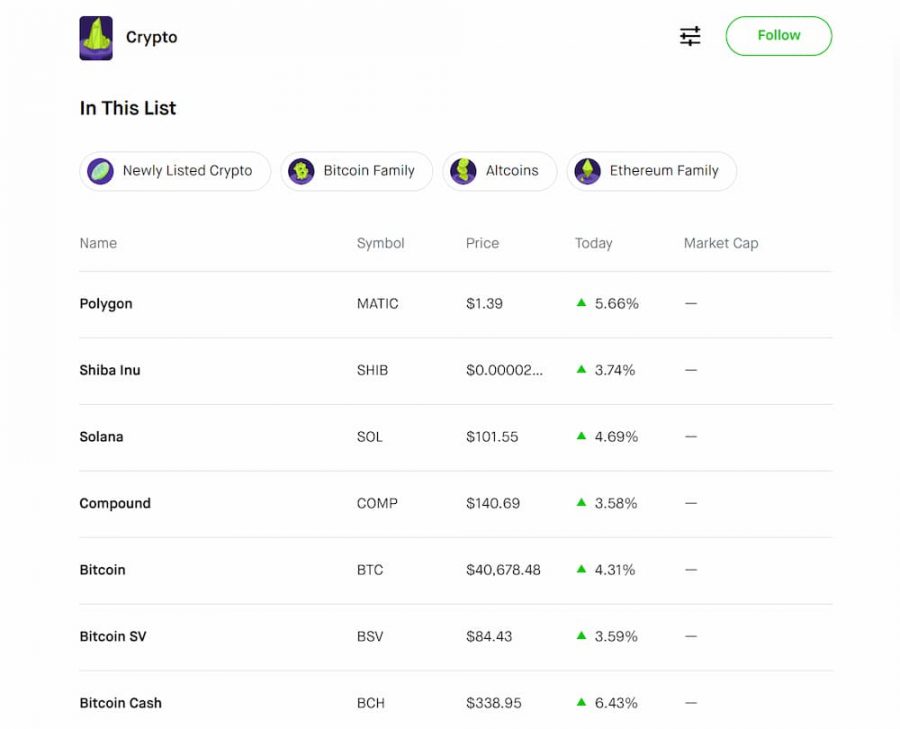Screen dimensions: 900x729
Task: Click the Newly Listed Crypto coin icon
Action: click(x=100, y=171)
